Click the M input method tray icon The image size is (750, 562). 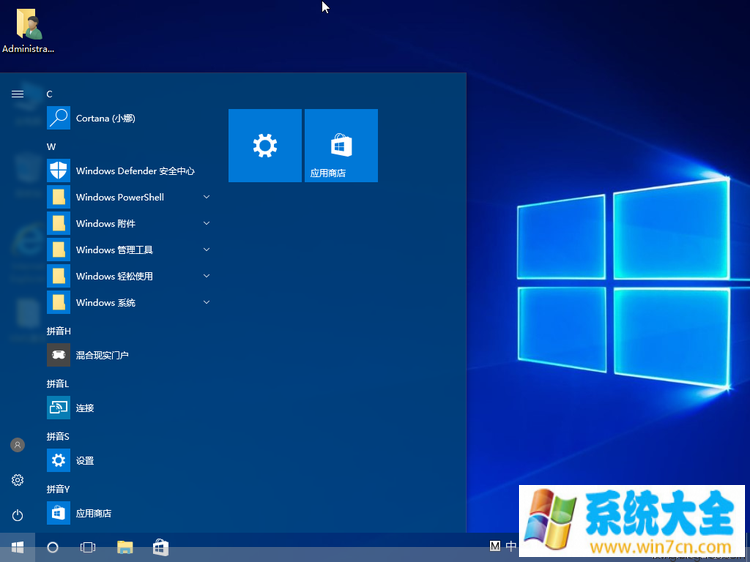[495, 546]
